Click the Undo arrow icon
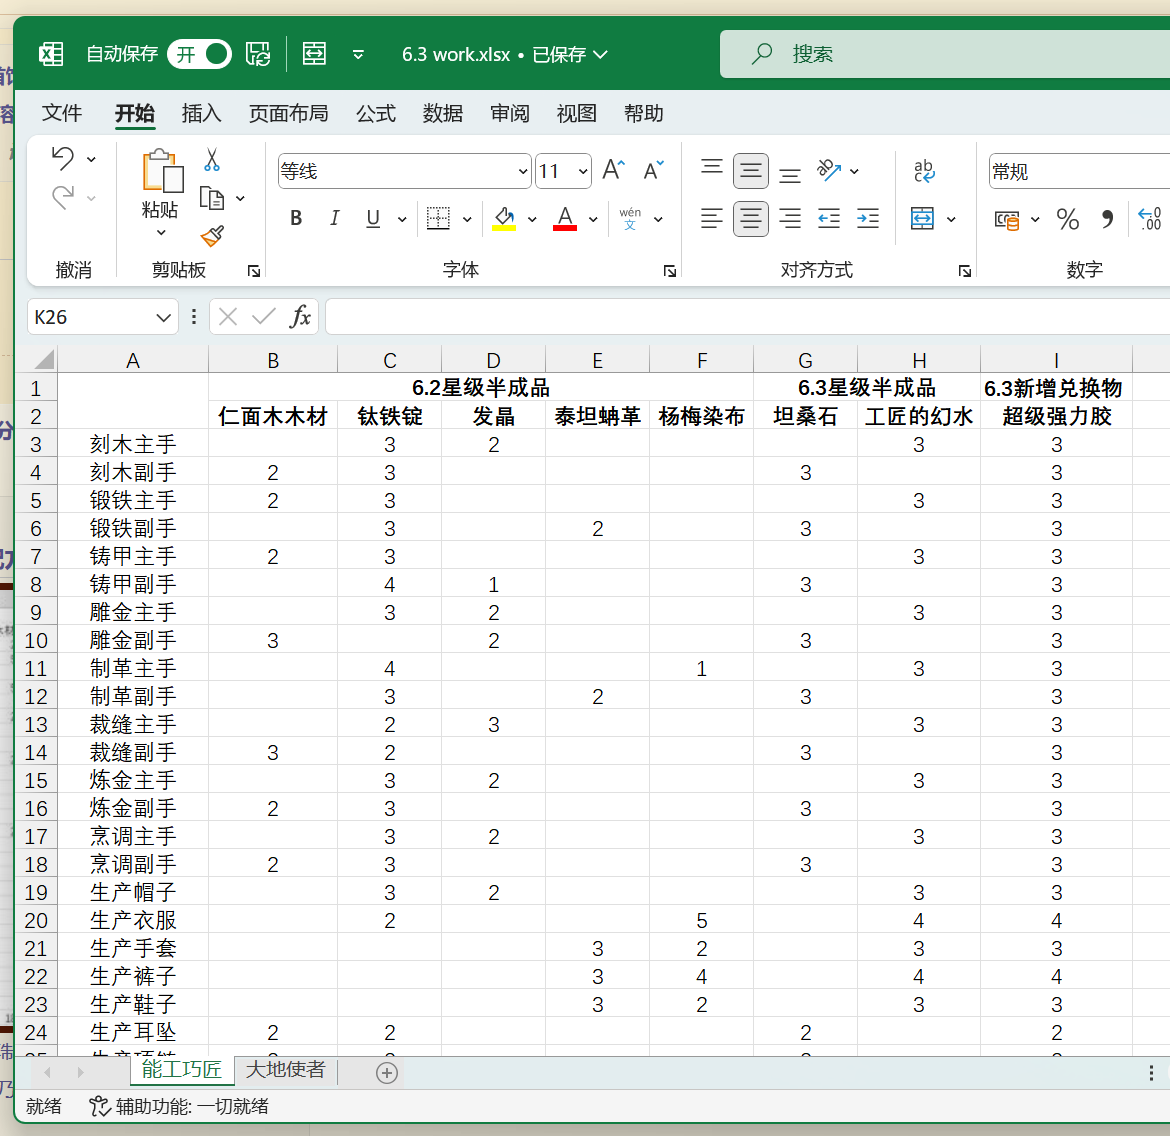1170x1136 pixels. [x=63, y=158]
